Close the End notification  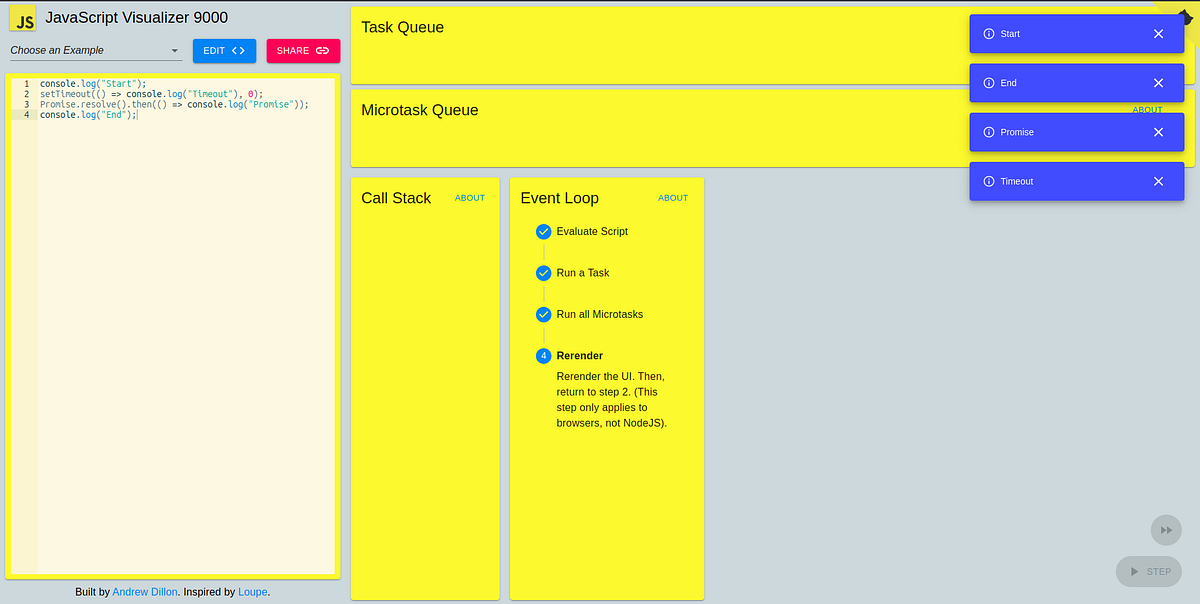1158,83
